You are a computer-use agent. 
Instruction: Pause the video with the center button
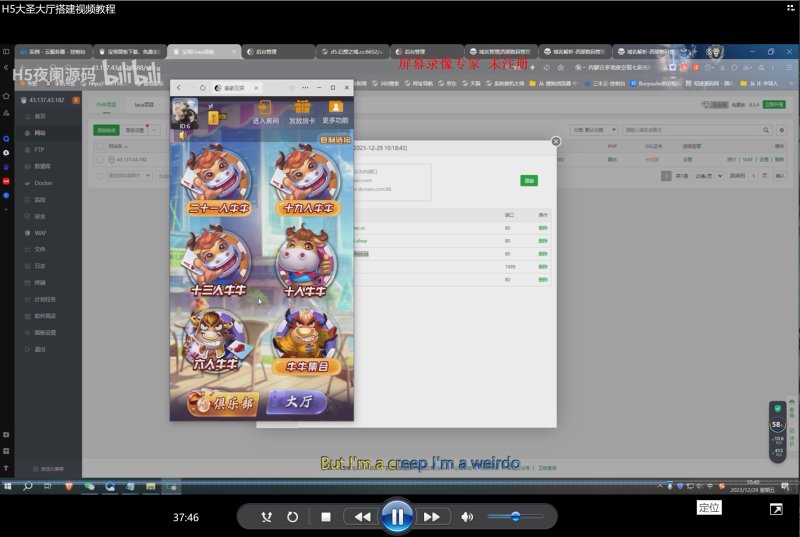click(397, 517)
